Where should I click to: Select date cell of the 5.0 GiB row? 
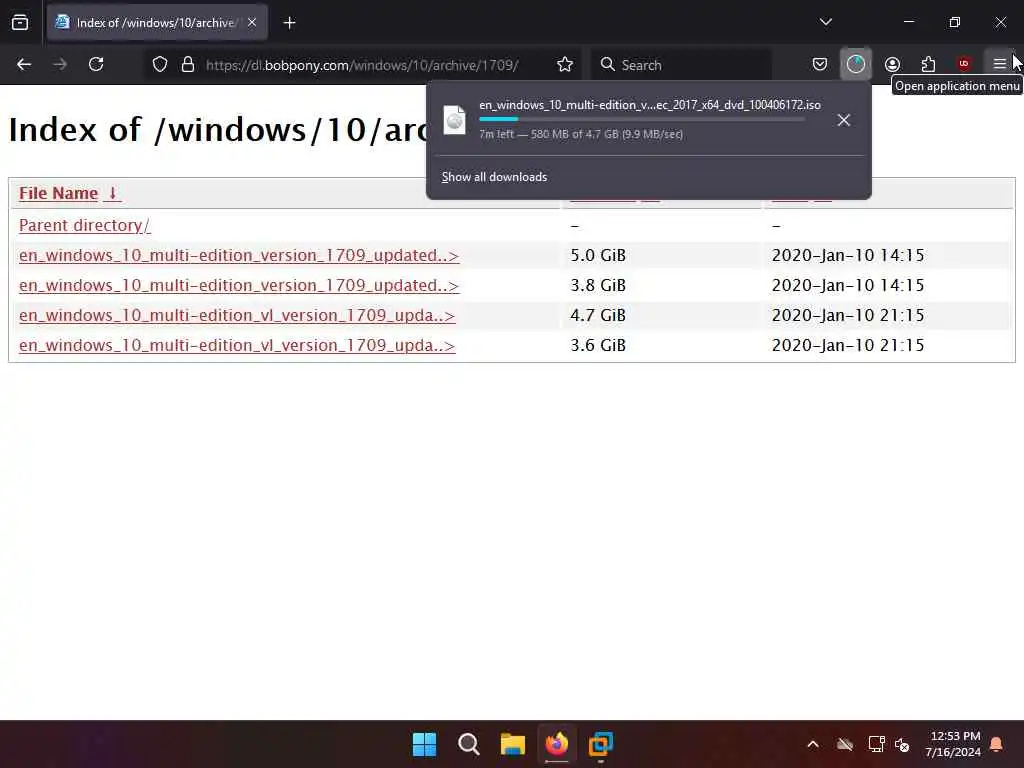point(848,255)
